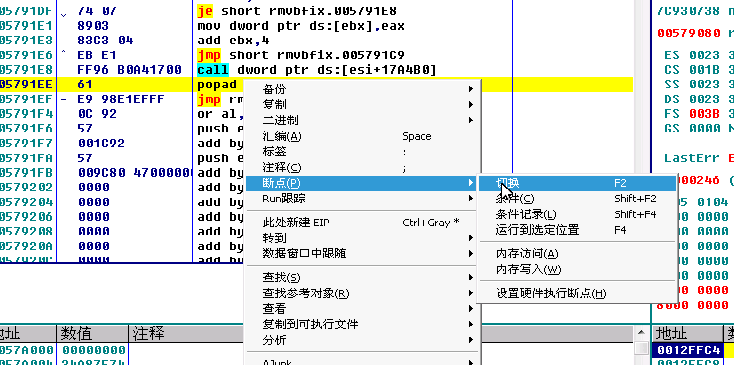The image size is (734, 365).
Task: Open the 分析 submenu
Action: (363, 340)
